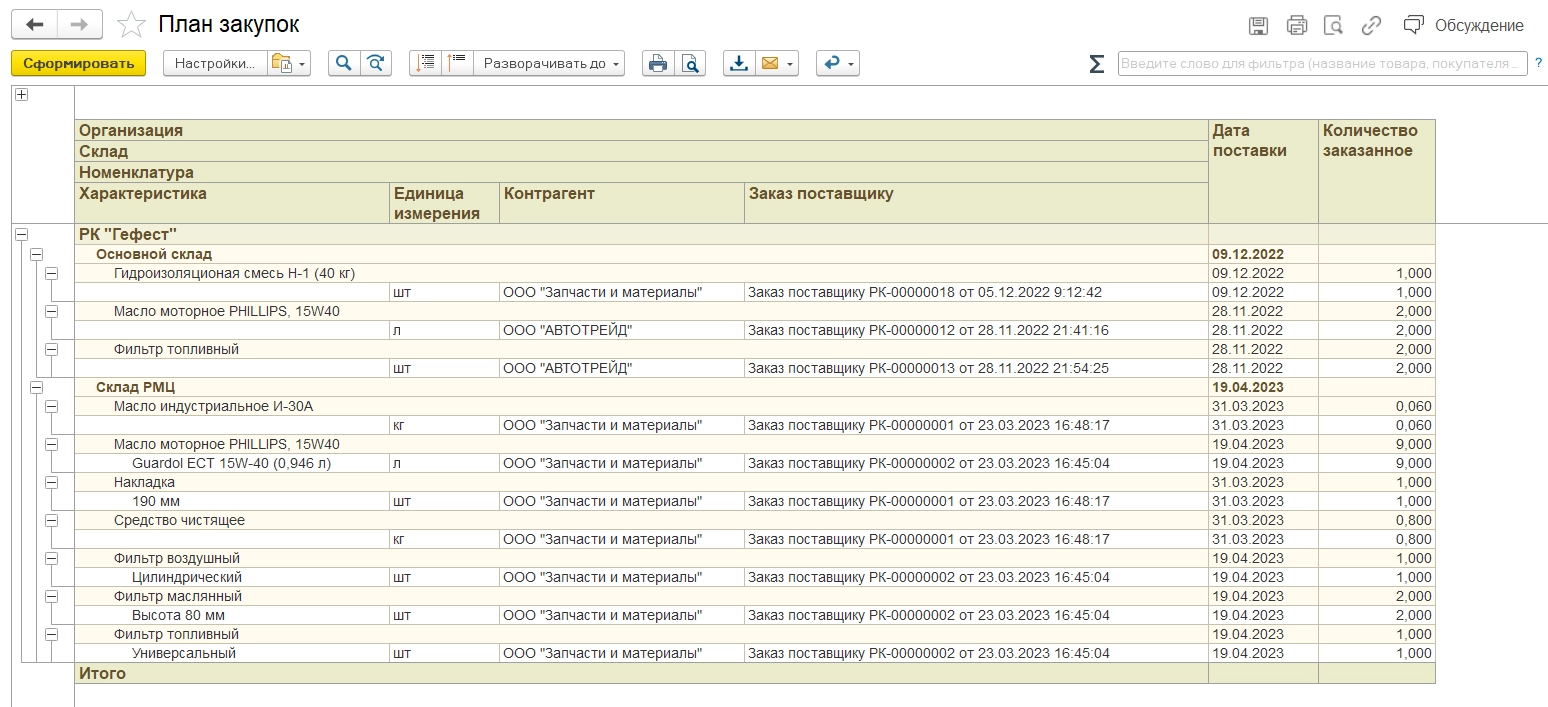Collapse the РК "Гефест" organization group
Image resolution: width=1548 pixels, height=707 pixels.
click(x=20, y=235)
